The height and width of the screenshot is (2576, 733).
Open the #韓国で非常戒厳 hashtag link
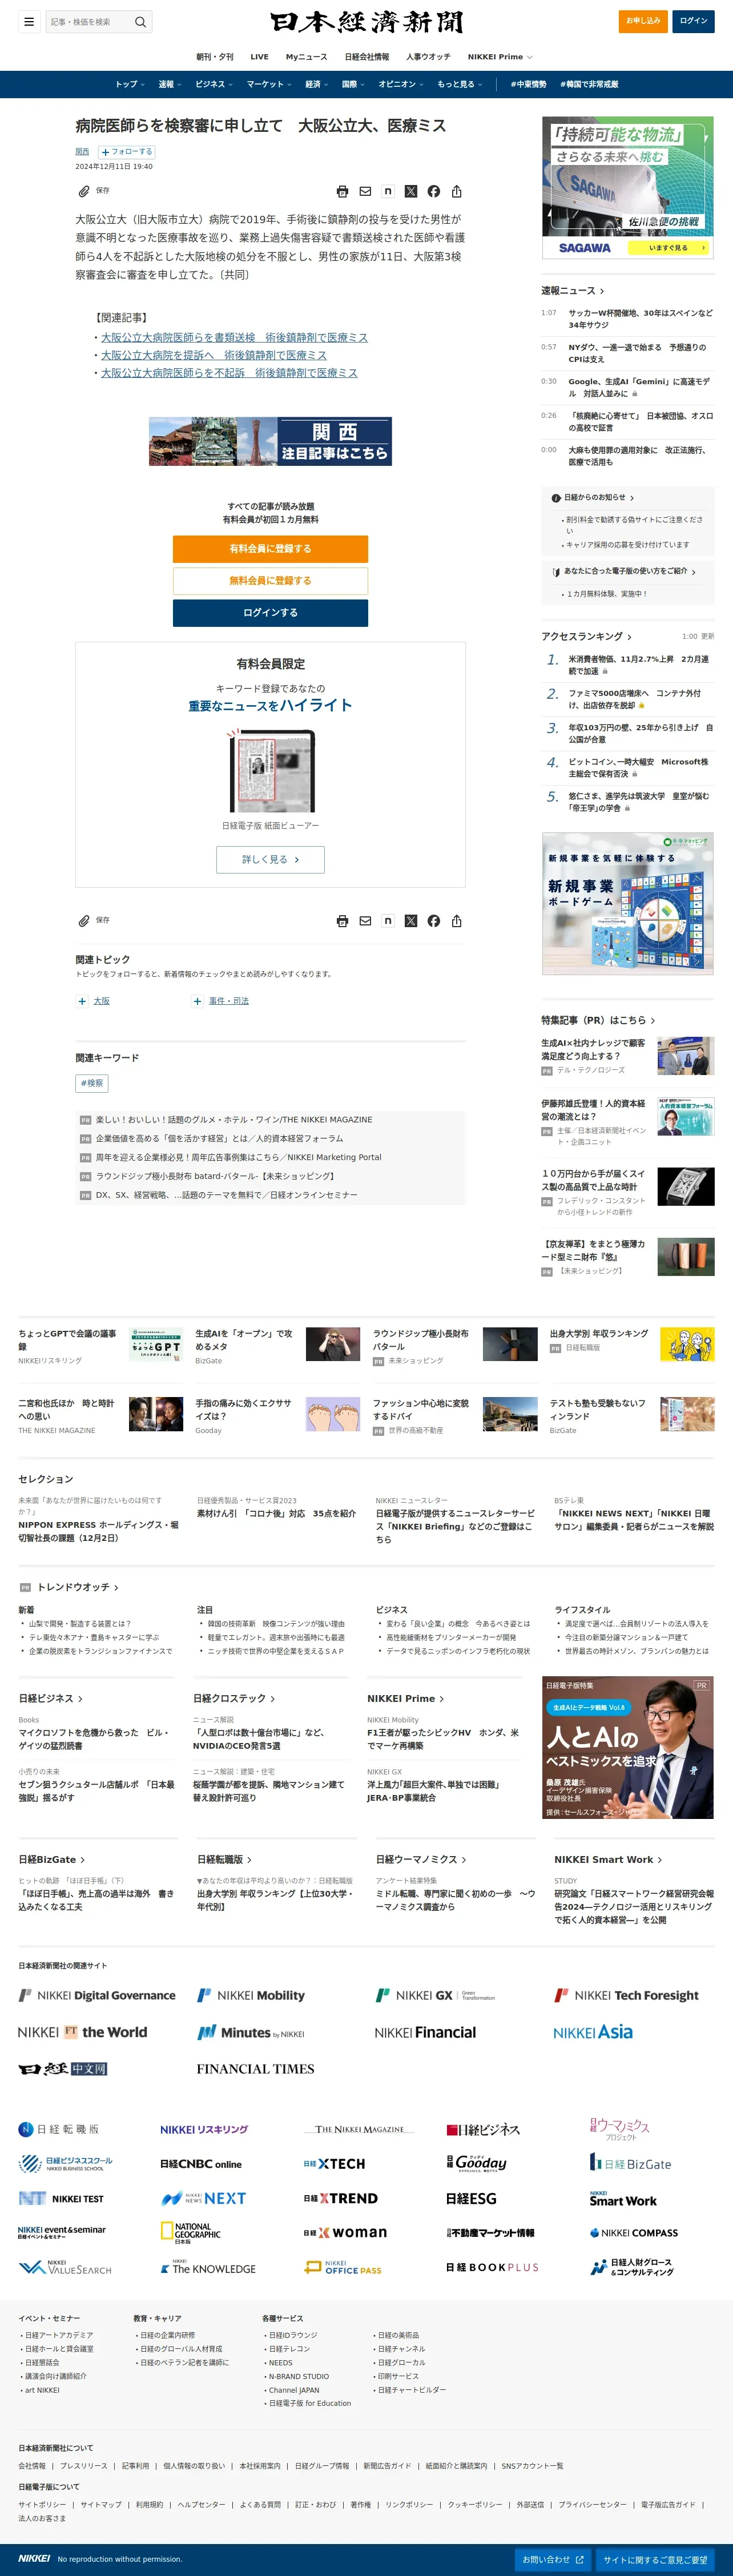589,84
